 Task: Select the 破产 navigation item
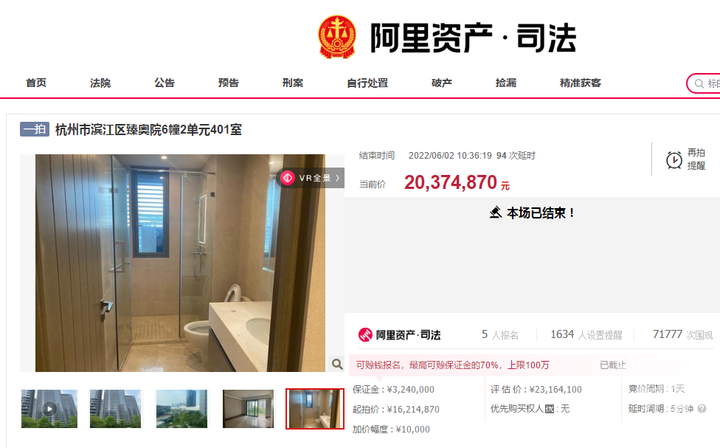[x=442, y=83]
